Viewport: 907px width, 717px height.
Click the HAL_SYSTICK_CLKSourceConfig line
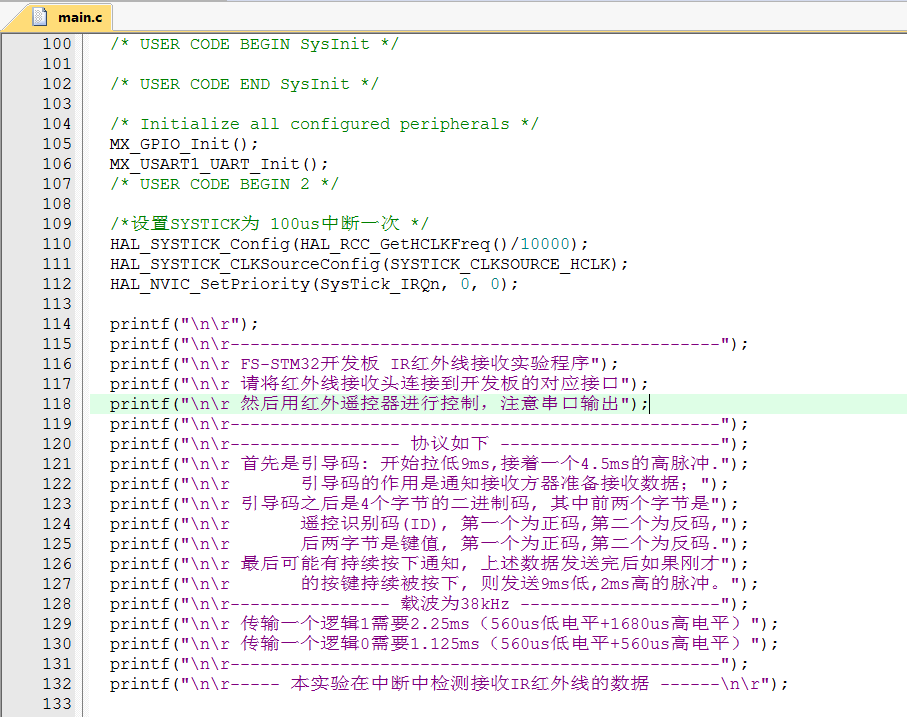(x=369, y=264)
